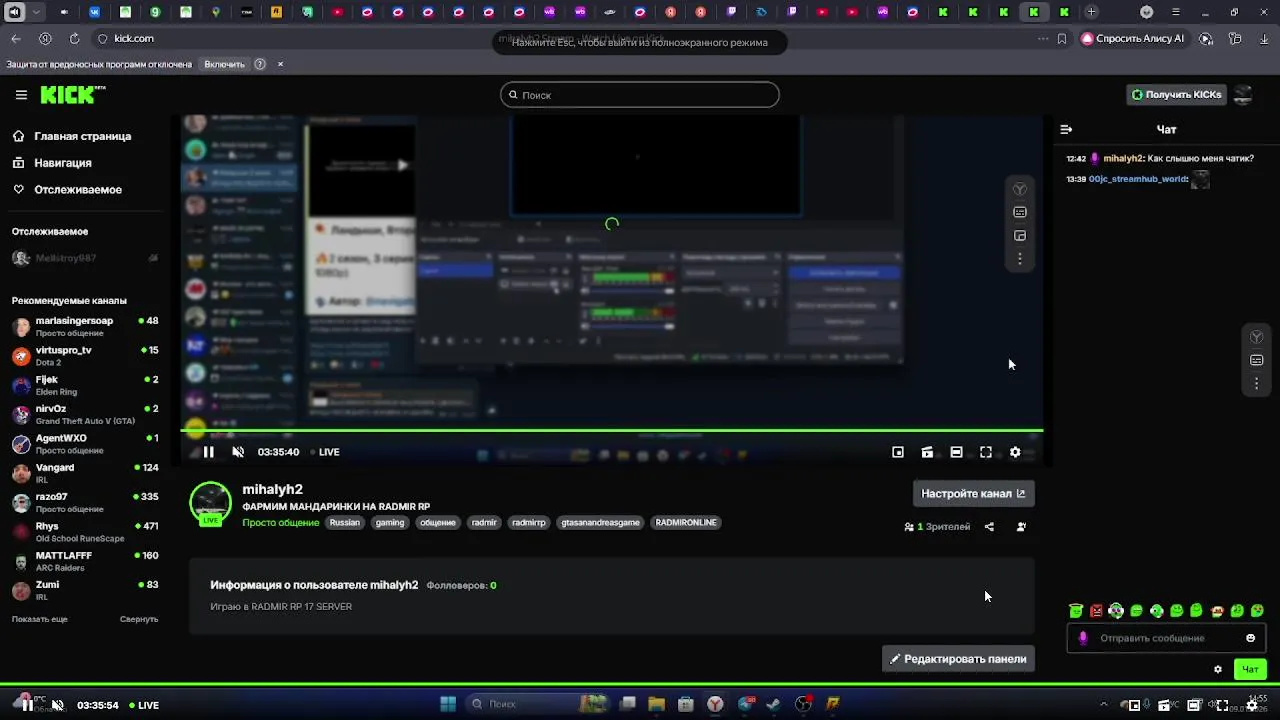The width and height of the screenshot is (1280, 720).
Task: Click Настройте канал button
Action: tap(973, 493)
